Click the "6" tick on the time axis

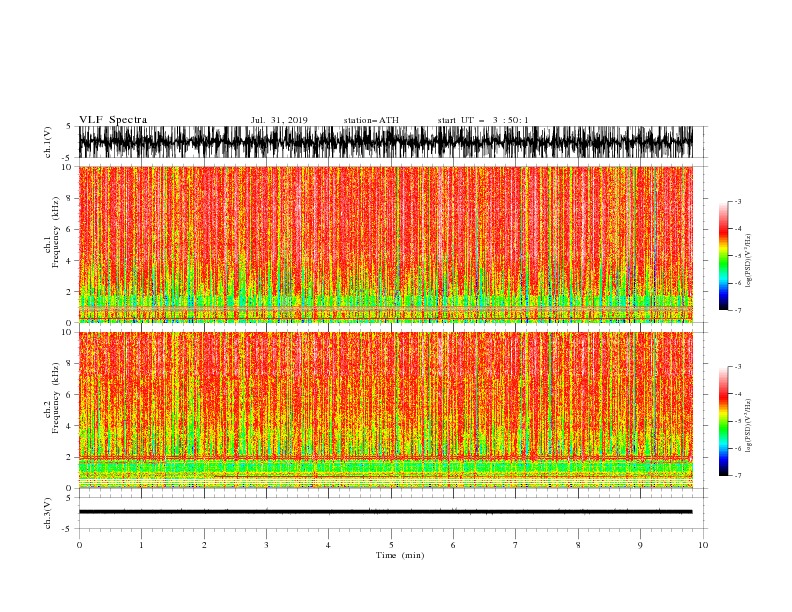453,545
